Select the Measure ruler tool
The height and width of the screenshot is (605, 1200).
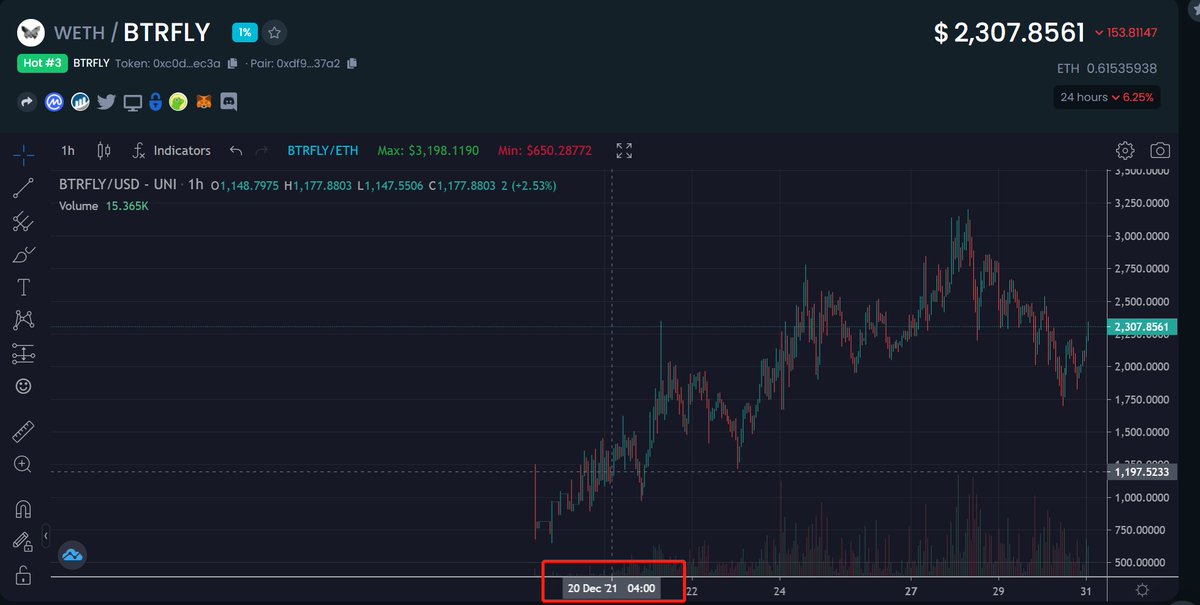22,430
